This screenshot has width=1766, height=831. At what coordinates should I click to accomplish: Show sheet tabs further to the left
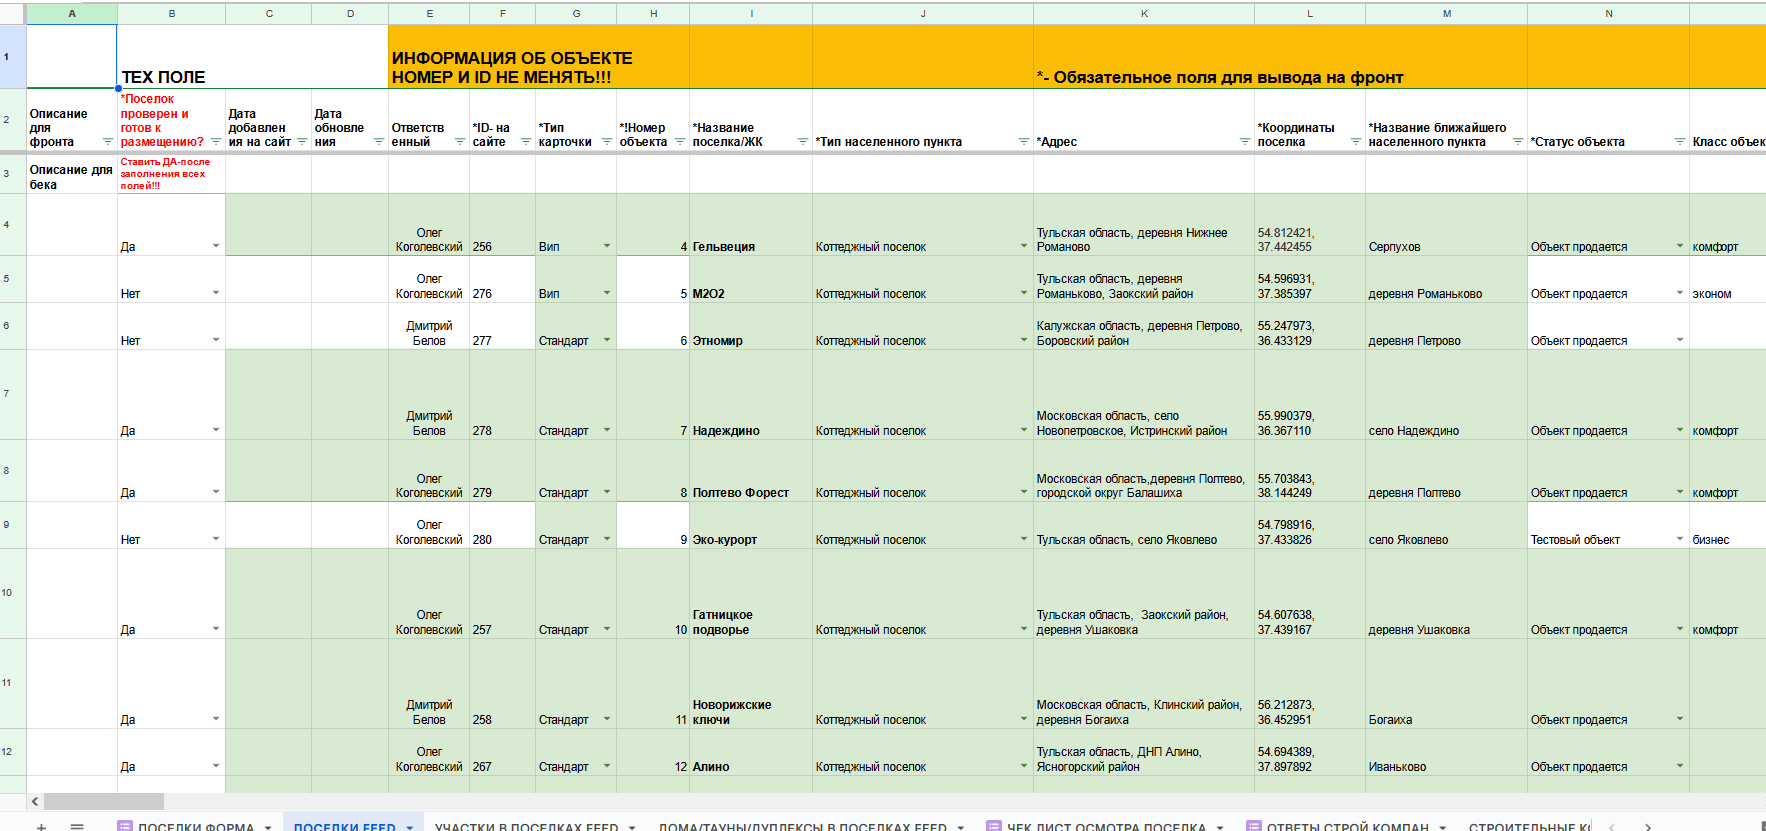point(1611,826)
